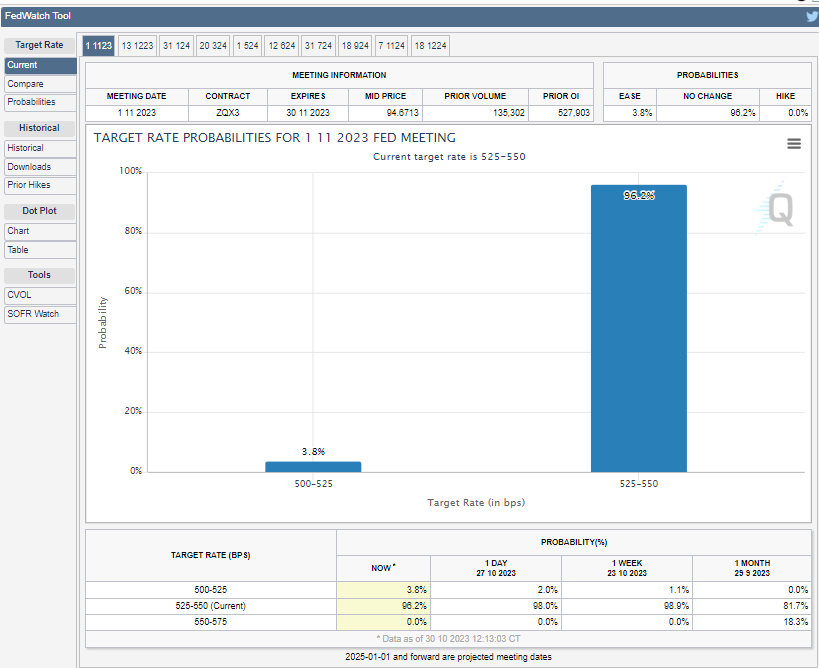This screenshot has height=668, width=819.
Task: Click the Twitter bird icon in header
Action: (x=811, y=16)
